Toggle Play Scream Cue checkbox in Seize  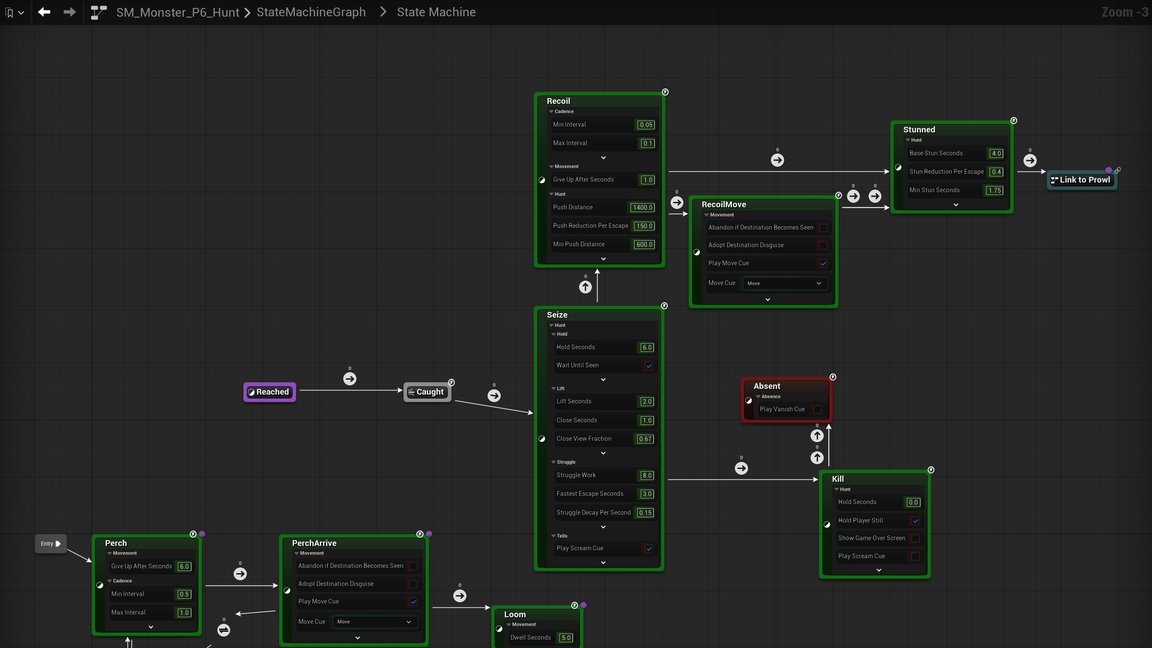click(649, 548)
